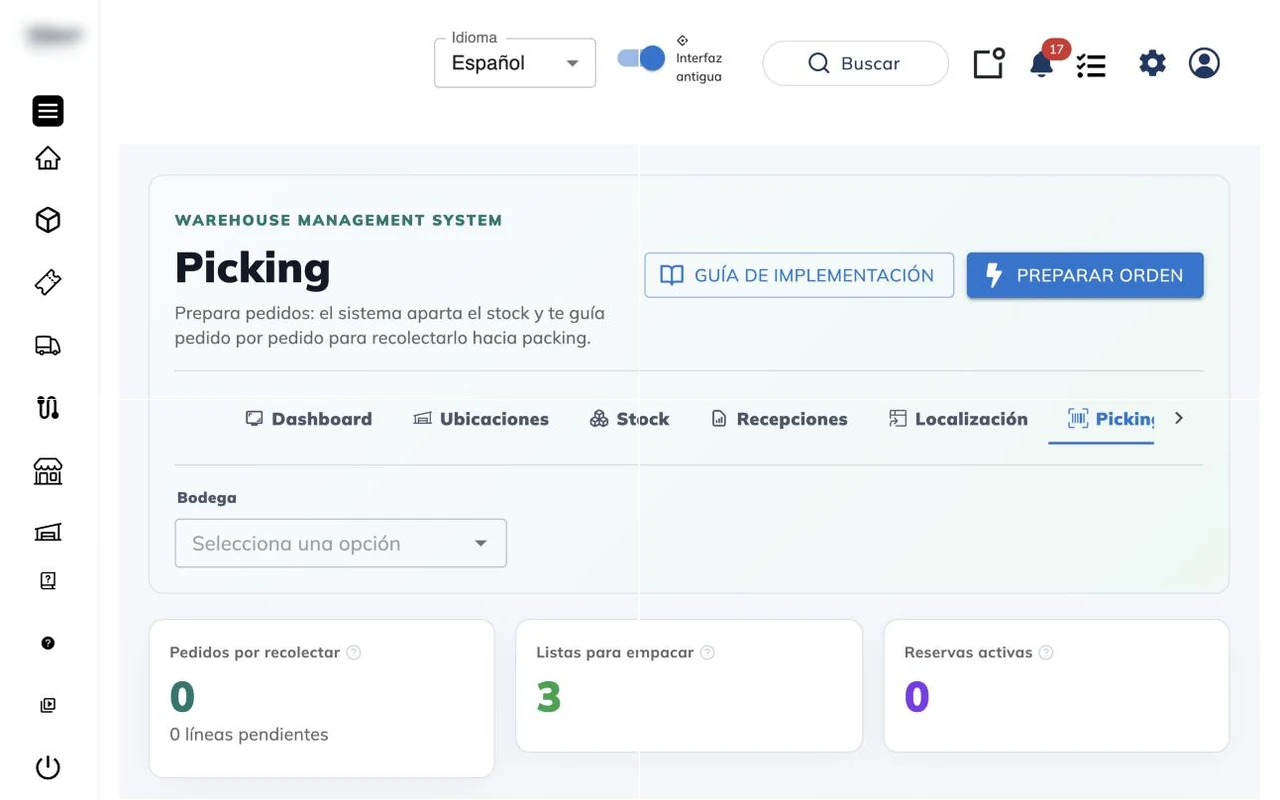Open the Idioma Español dropdown

[x=515, y=63]
